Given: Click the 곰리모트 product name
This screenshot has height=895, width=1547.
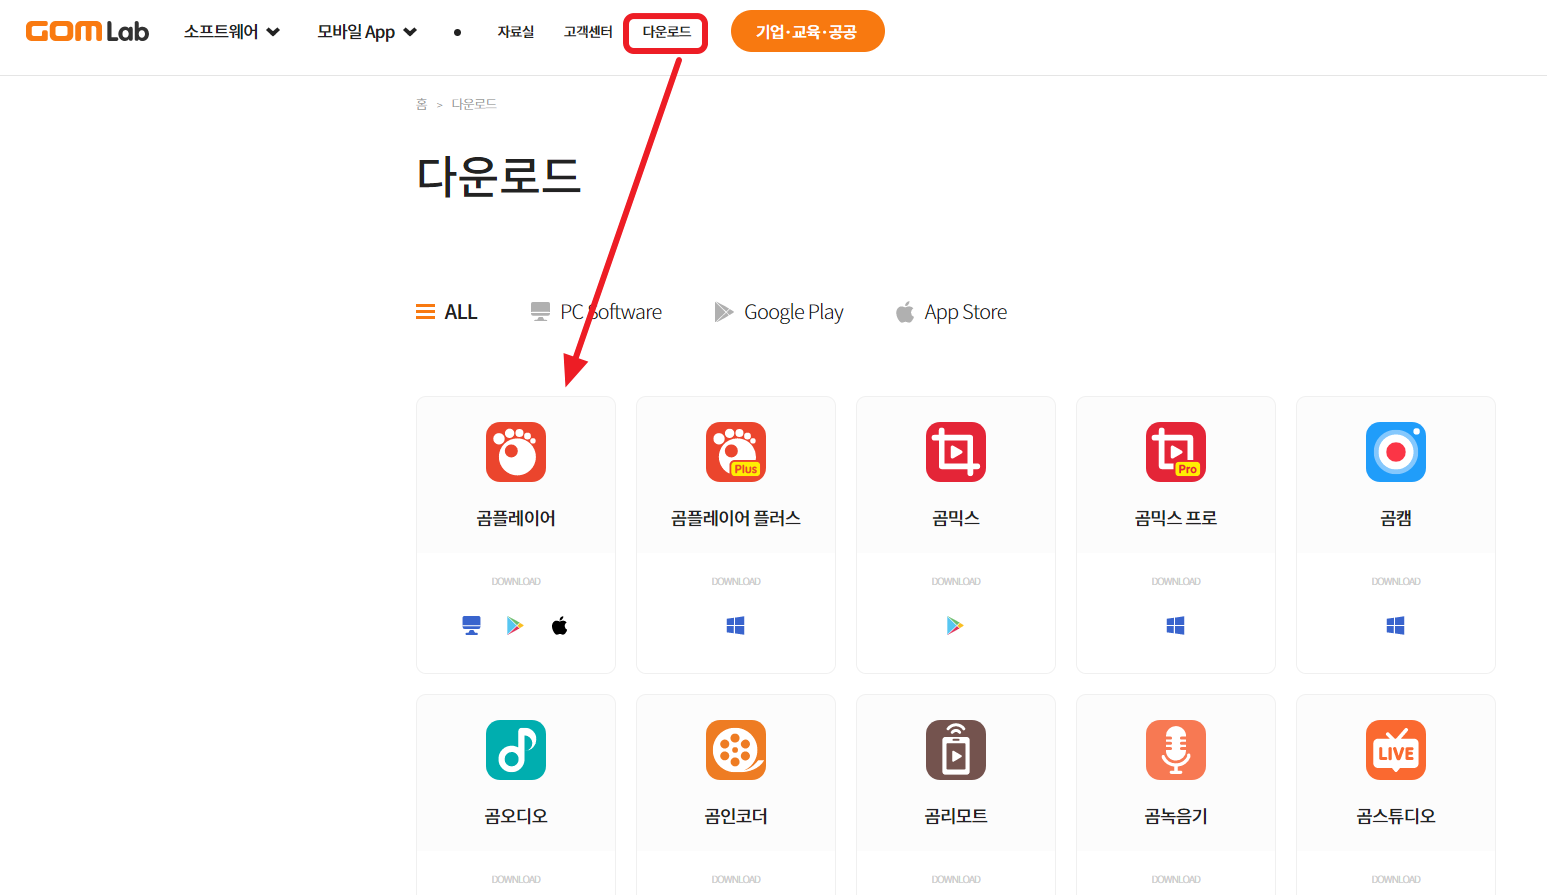Looking at the screenshot, I should coord(956,816).
